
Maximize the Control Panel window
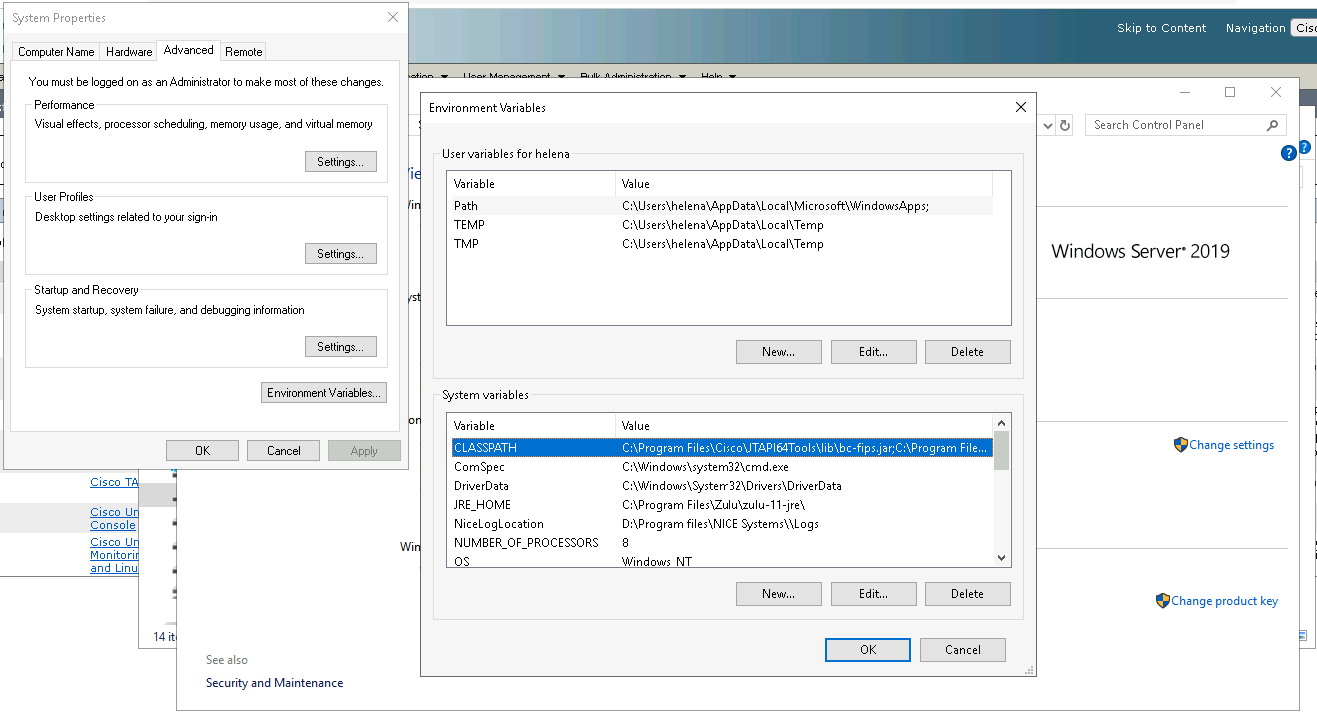click(1230, 92)
